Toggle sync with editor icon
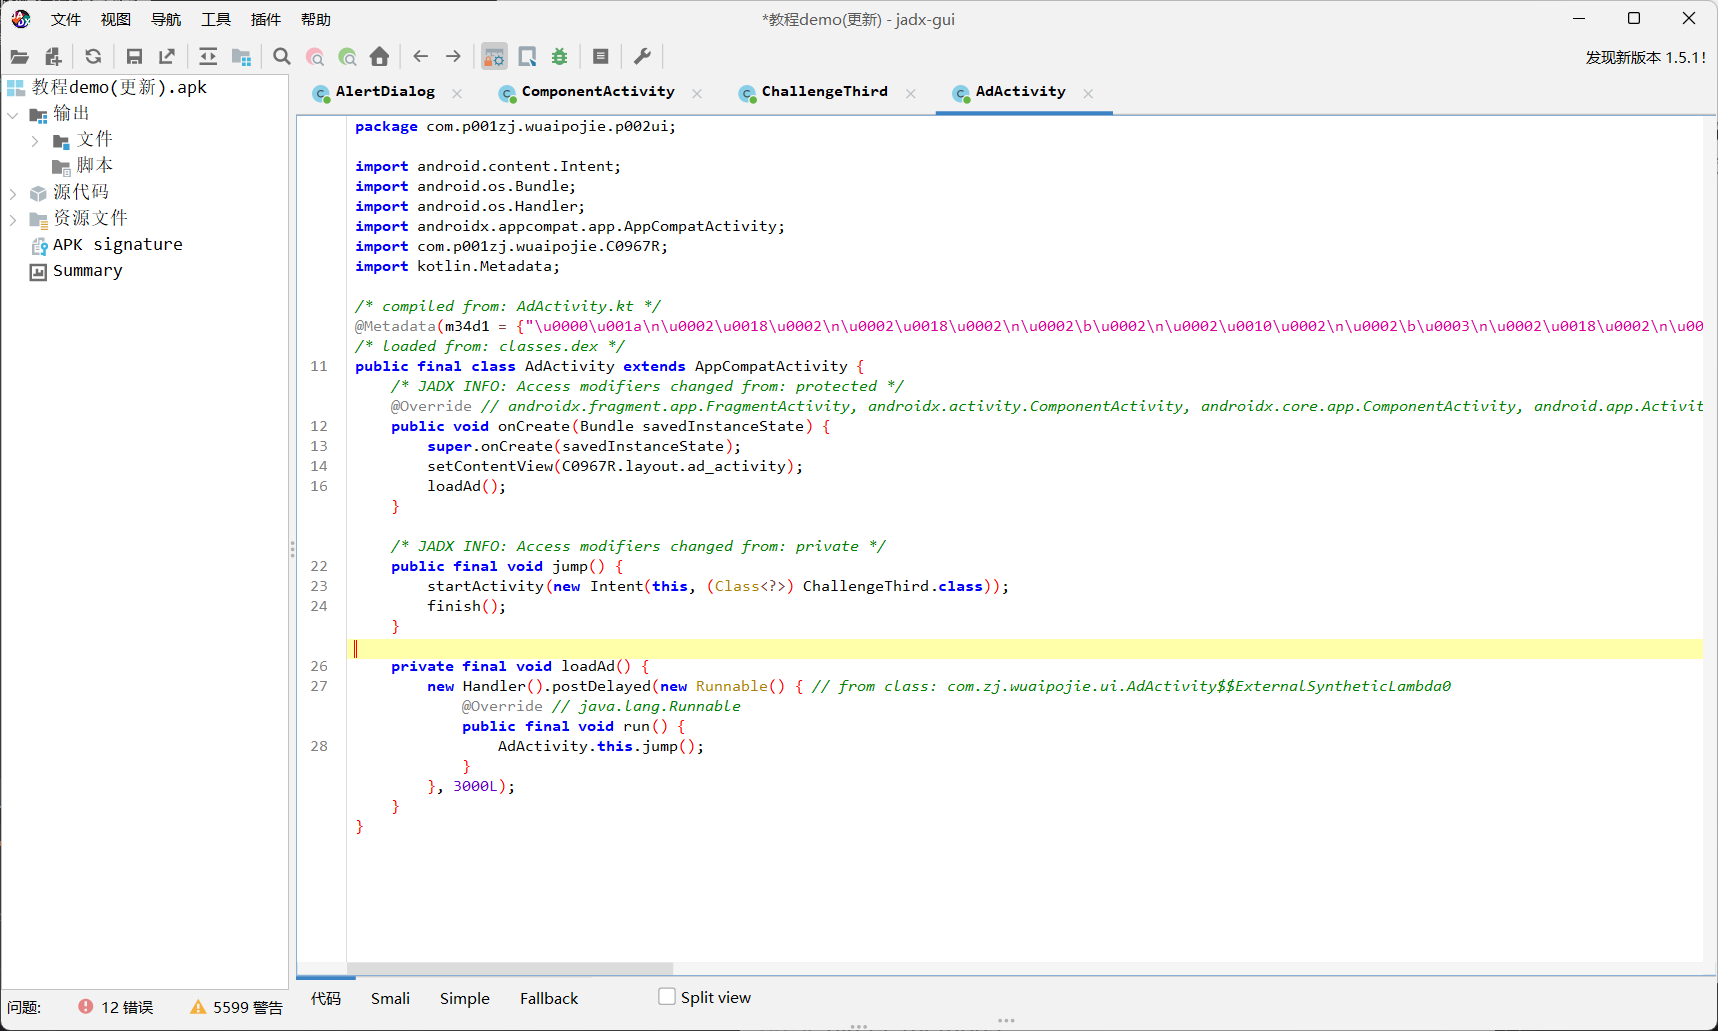The height and width of the screenshot is (1031, 1718). pos(208,57)
